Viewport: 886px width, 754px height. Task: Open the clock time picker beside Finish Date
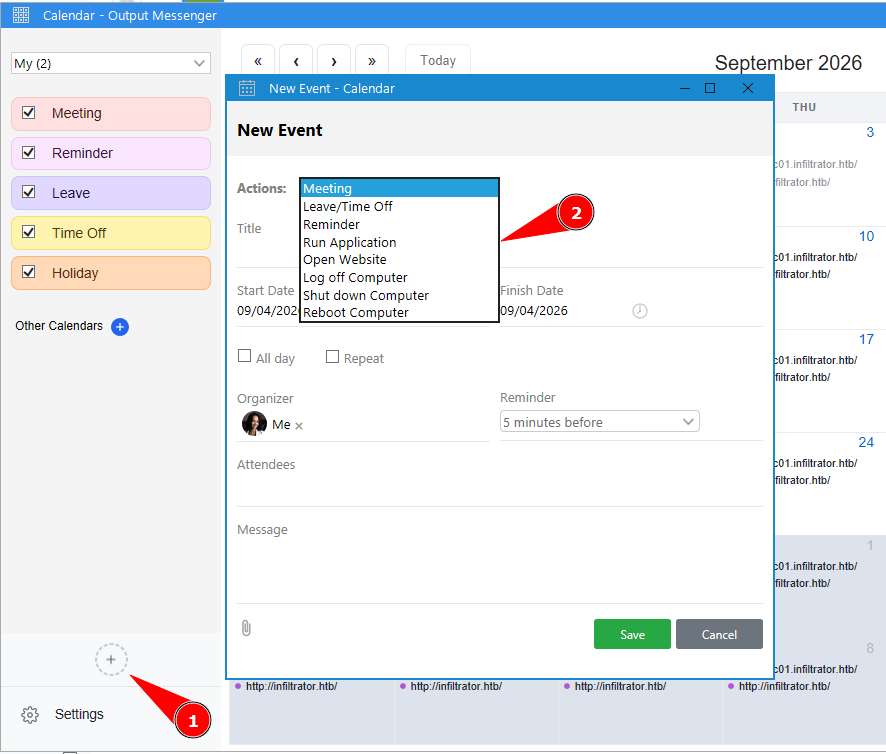[x=640, y=310]
